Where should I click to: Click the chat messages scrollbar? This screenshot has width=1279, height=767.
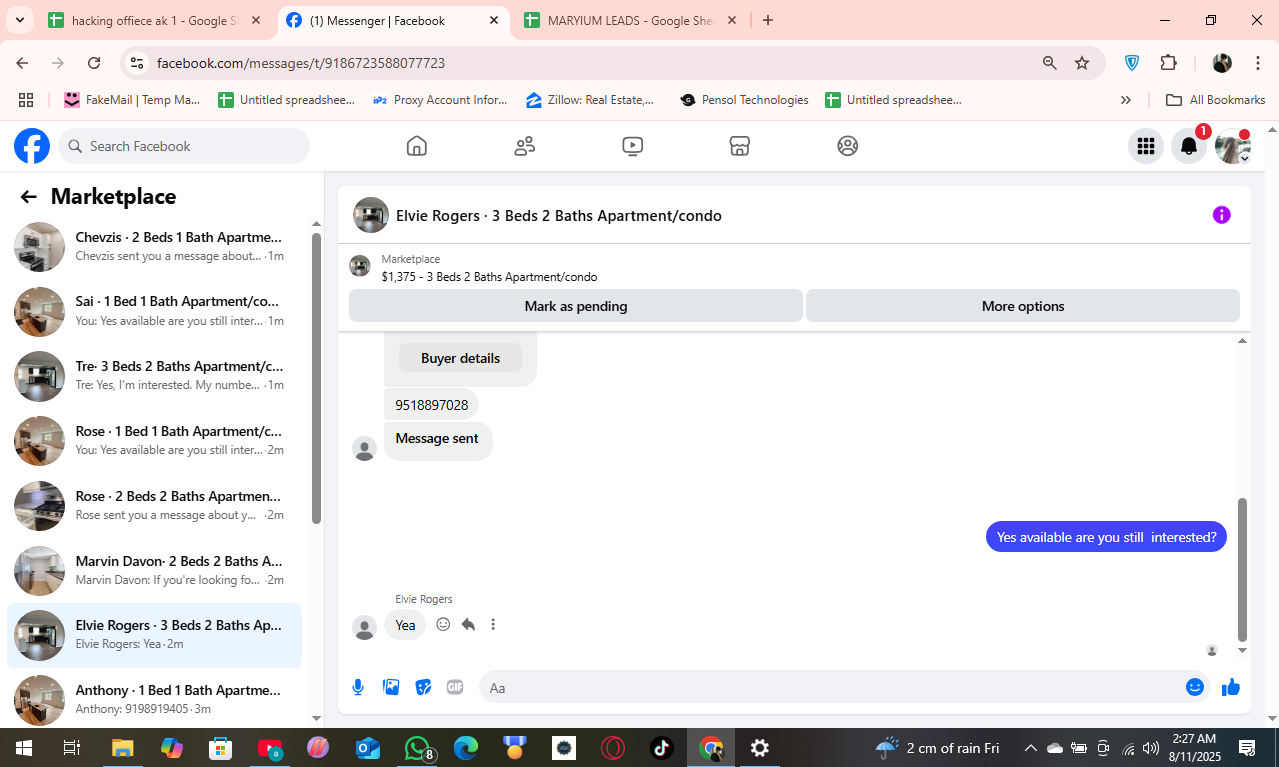tap(1243, 569)
